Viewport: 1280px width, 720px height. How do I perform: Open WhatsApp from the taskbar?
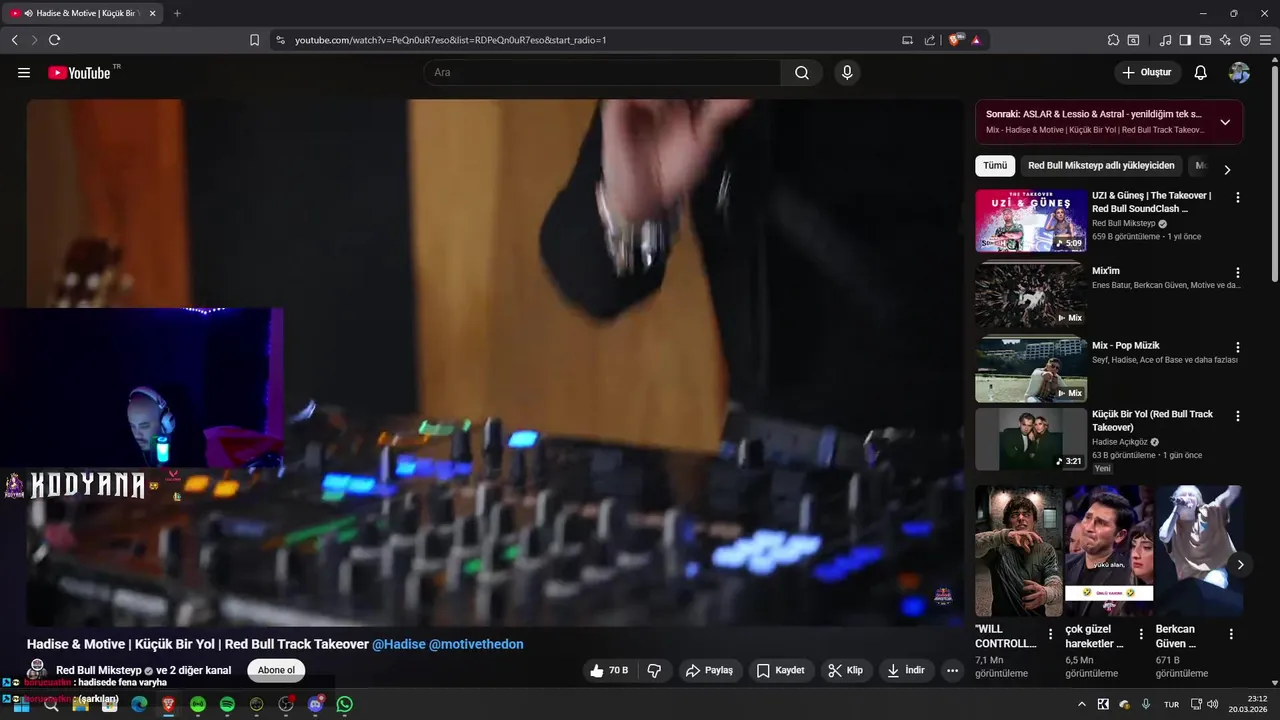(x=345, y=704)
